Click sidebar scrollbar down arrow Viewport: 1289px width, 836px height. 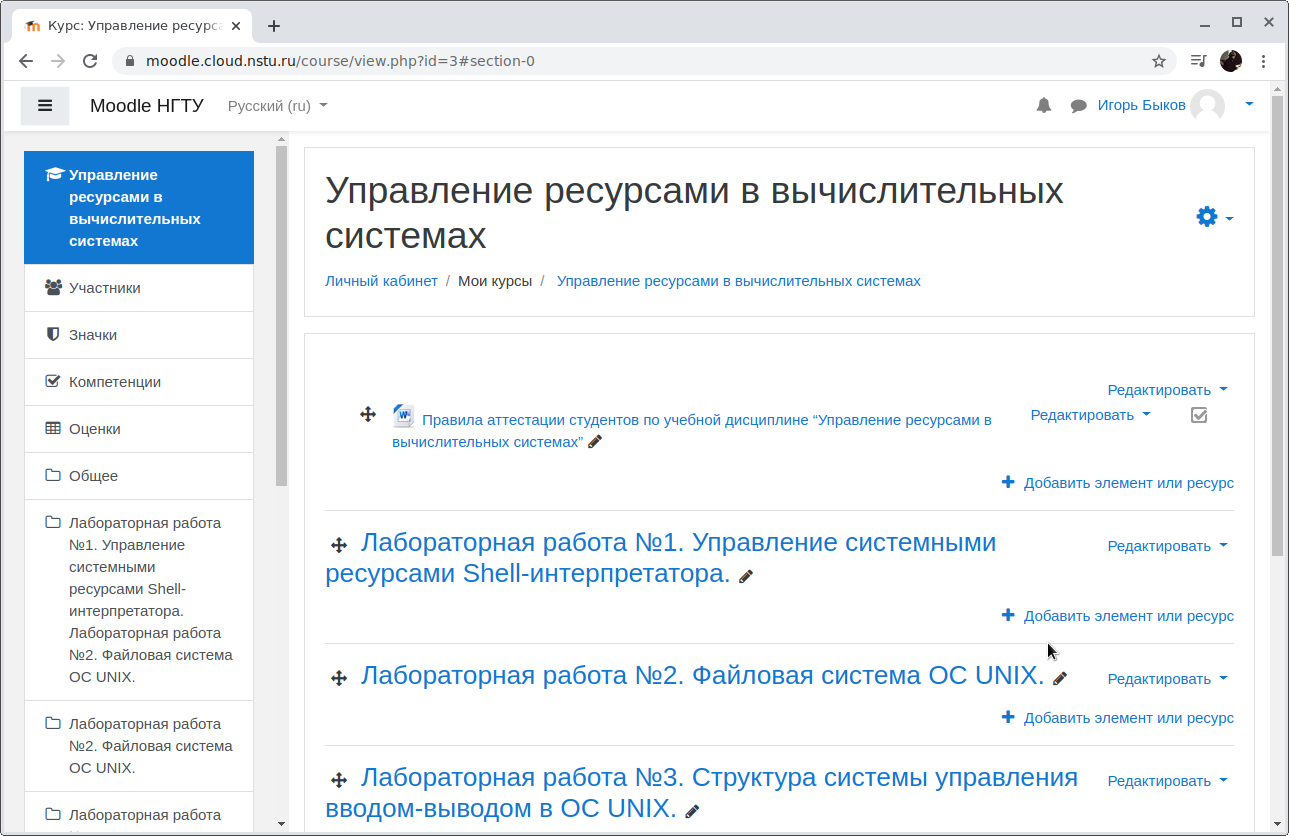(x=281, y=825)
